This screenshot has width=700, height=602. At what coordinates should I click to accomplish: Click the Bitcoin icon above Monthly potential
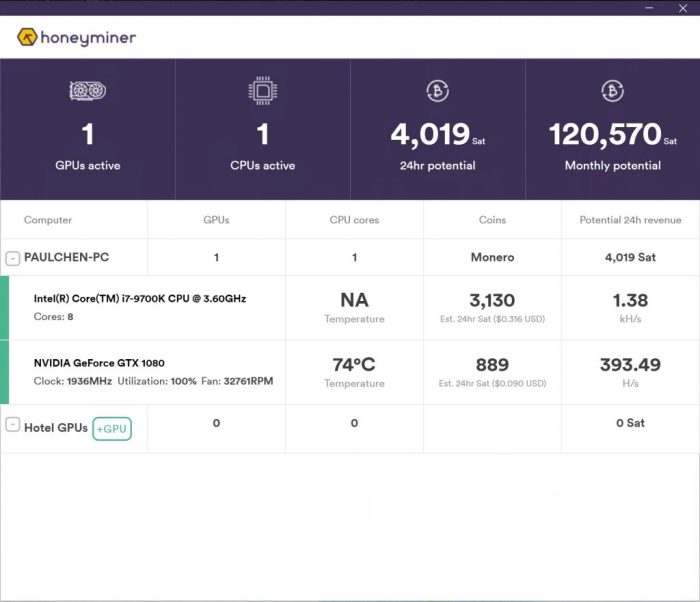pos(612,91)
